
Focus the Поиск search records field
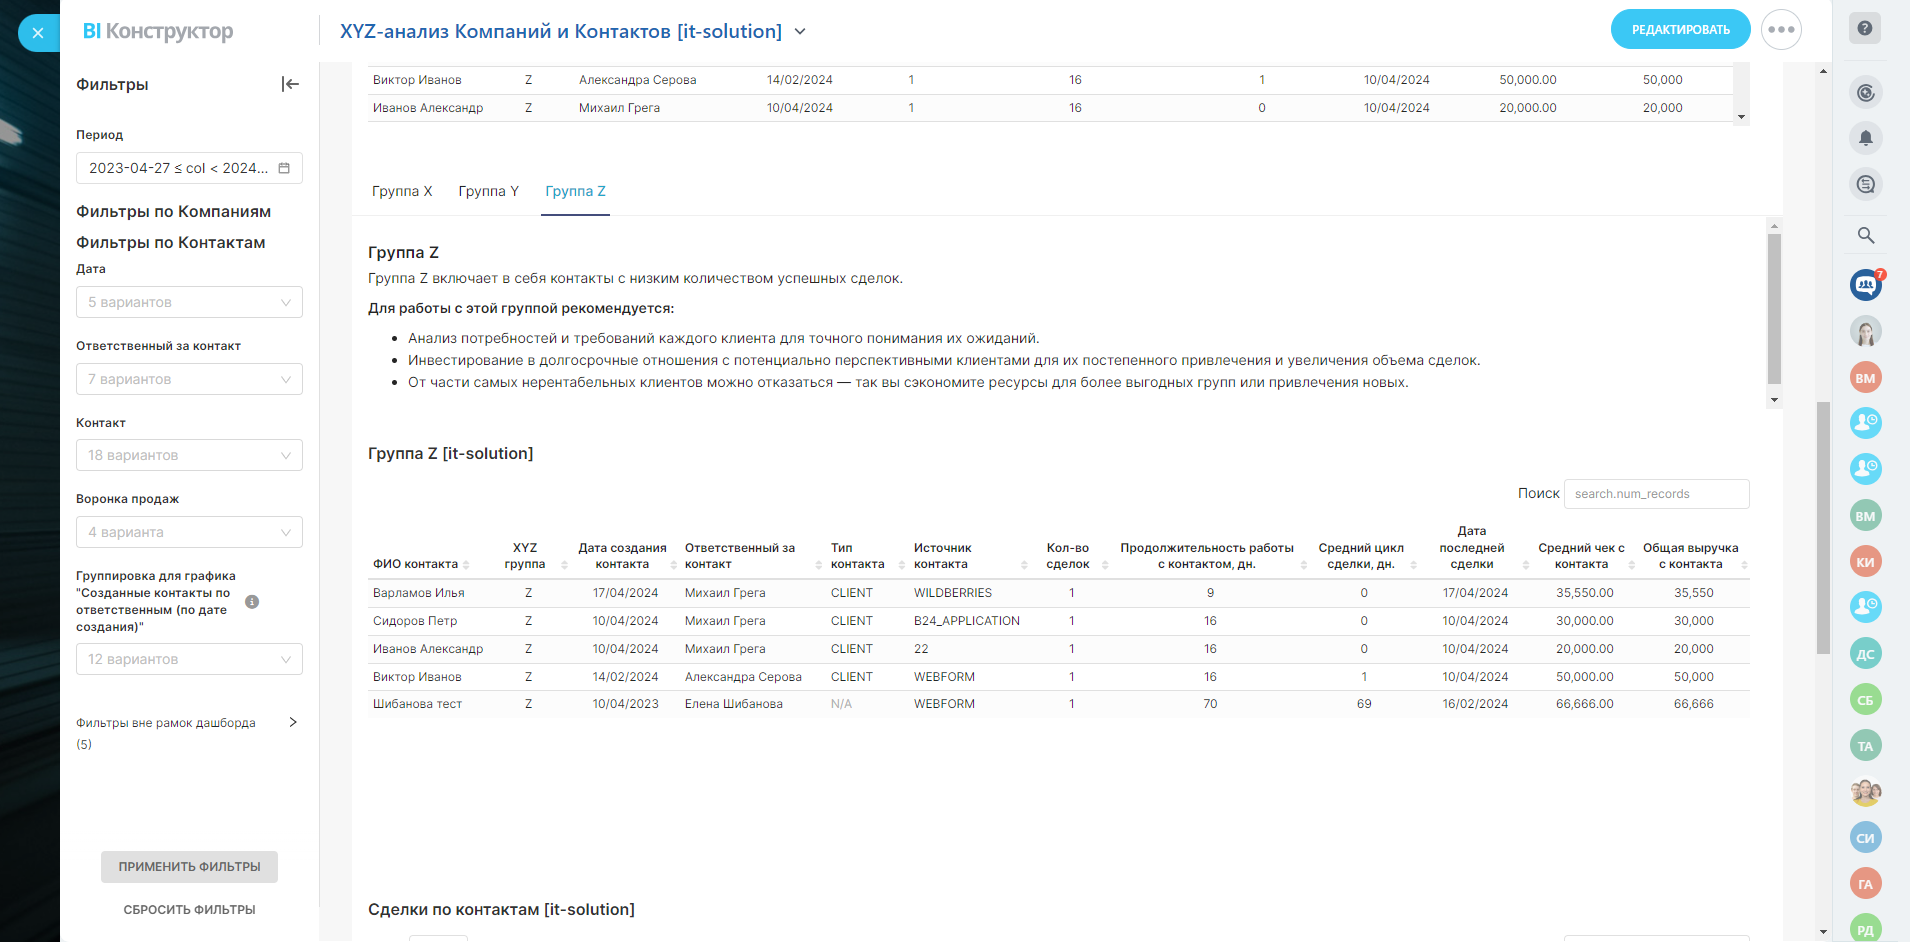pos(1655,494)
